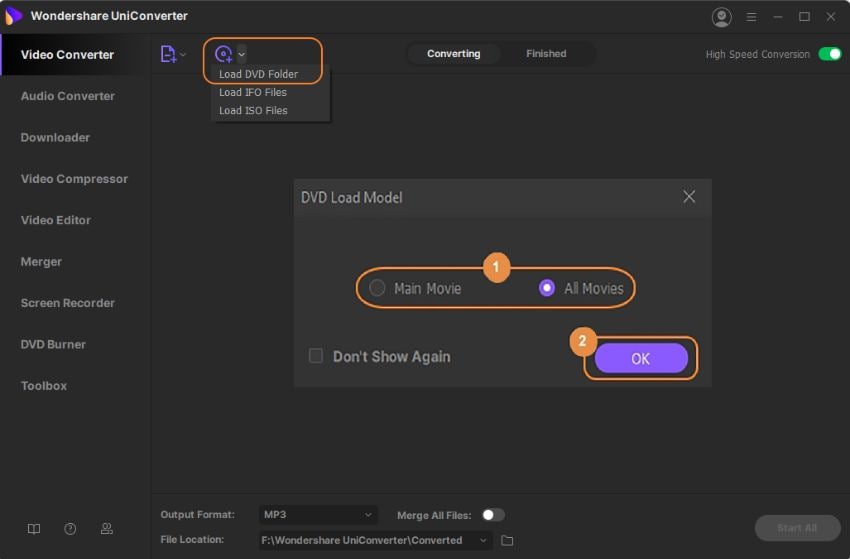The width and height of the screenshot is (850, 559).
Task: Open Screen Recorder in sidebar
Action: [68, 303]
